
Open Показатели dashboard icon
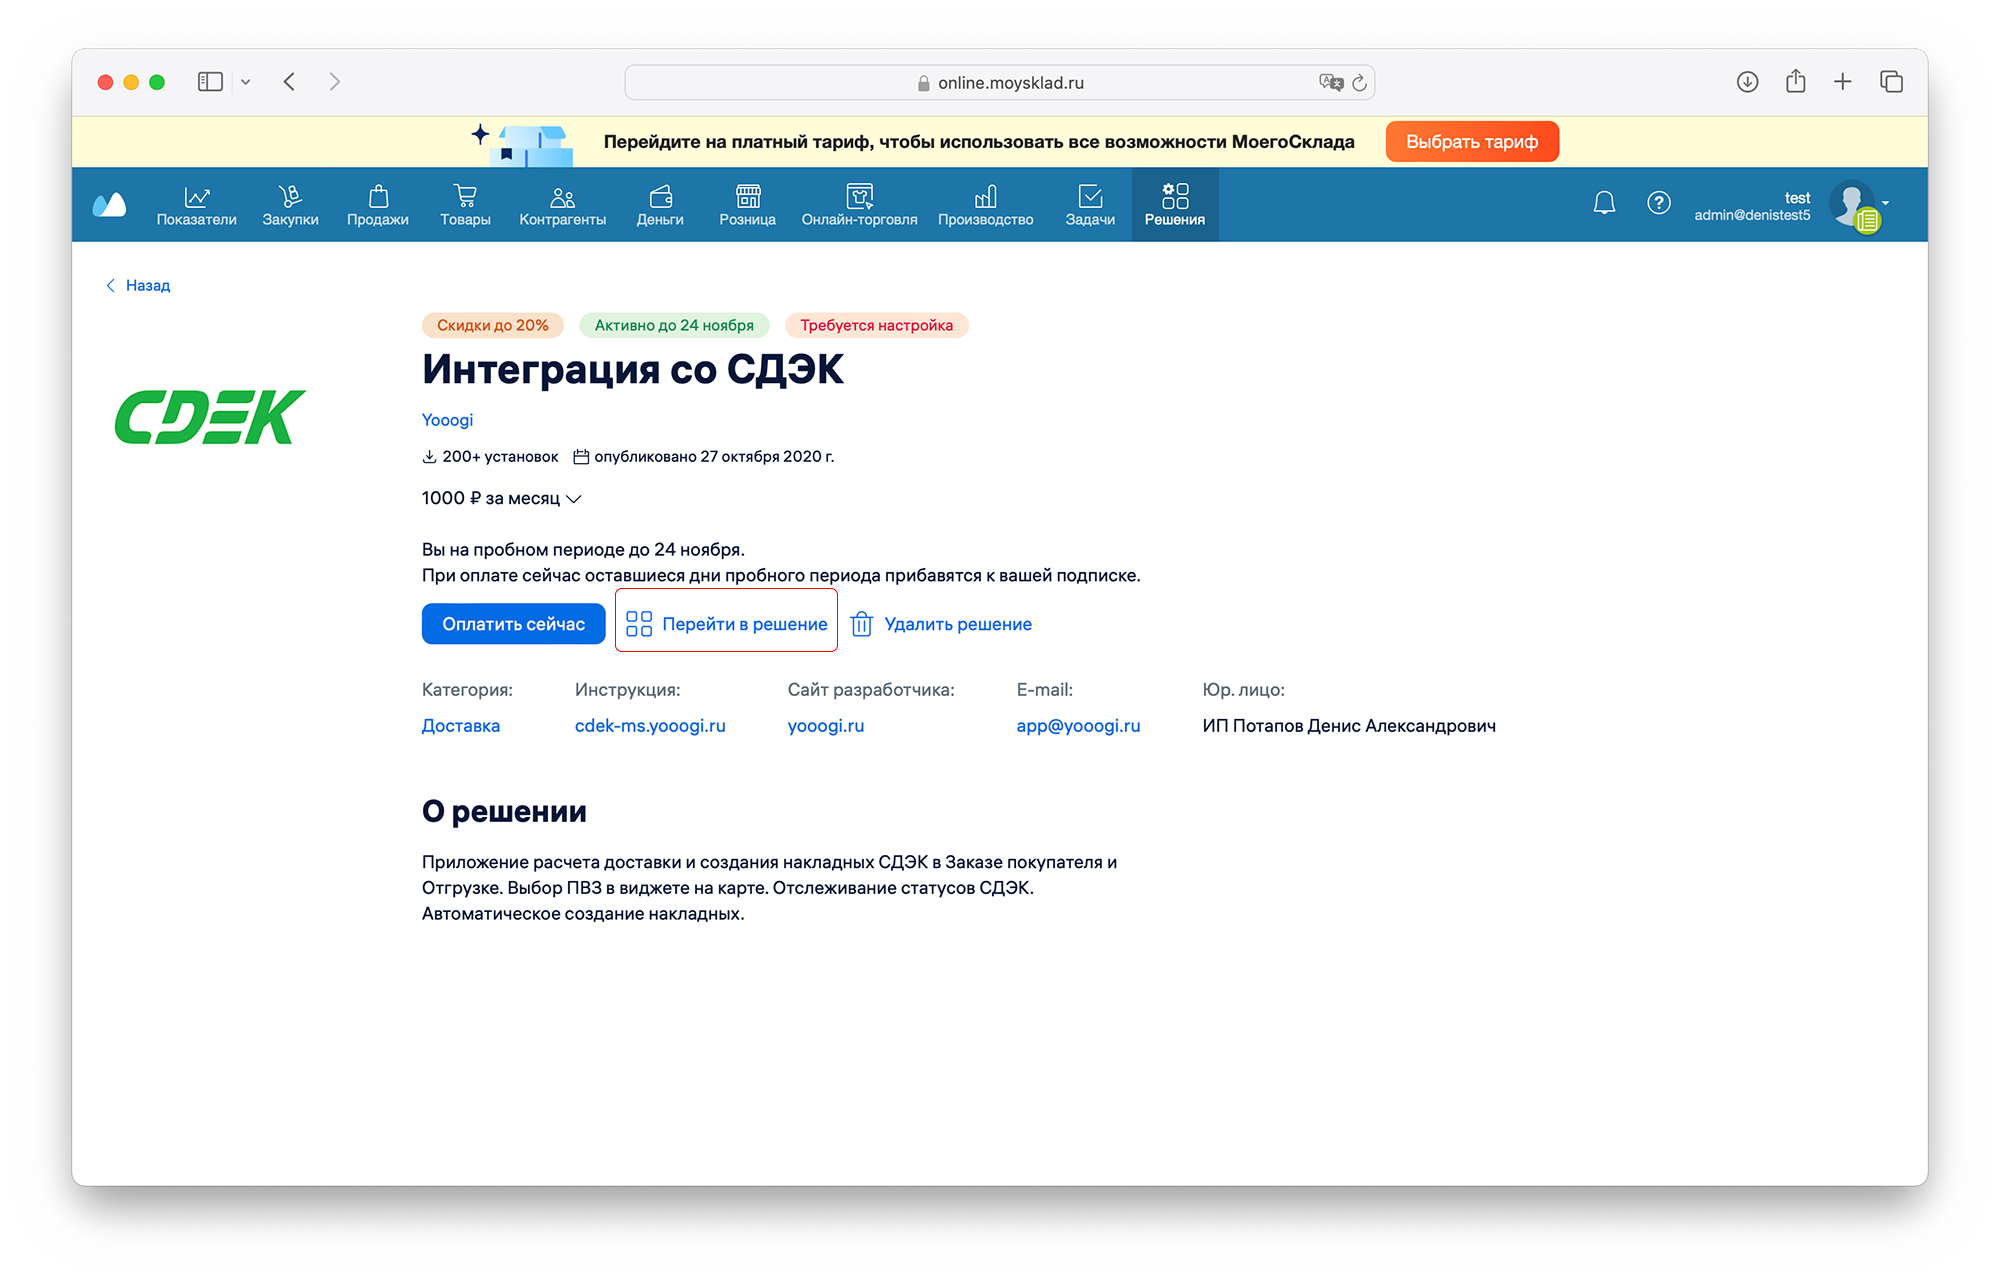click(x=196, y=196)
